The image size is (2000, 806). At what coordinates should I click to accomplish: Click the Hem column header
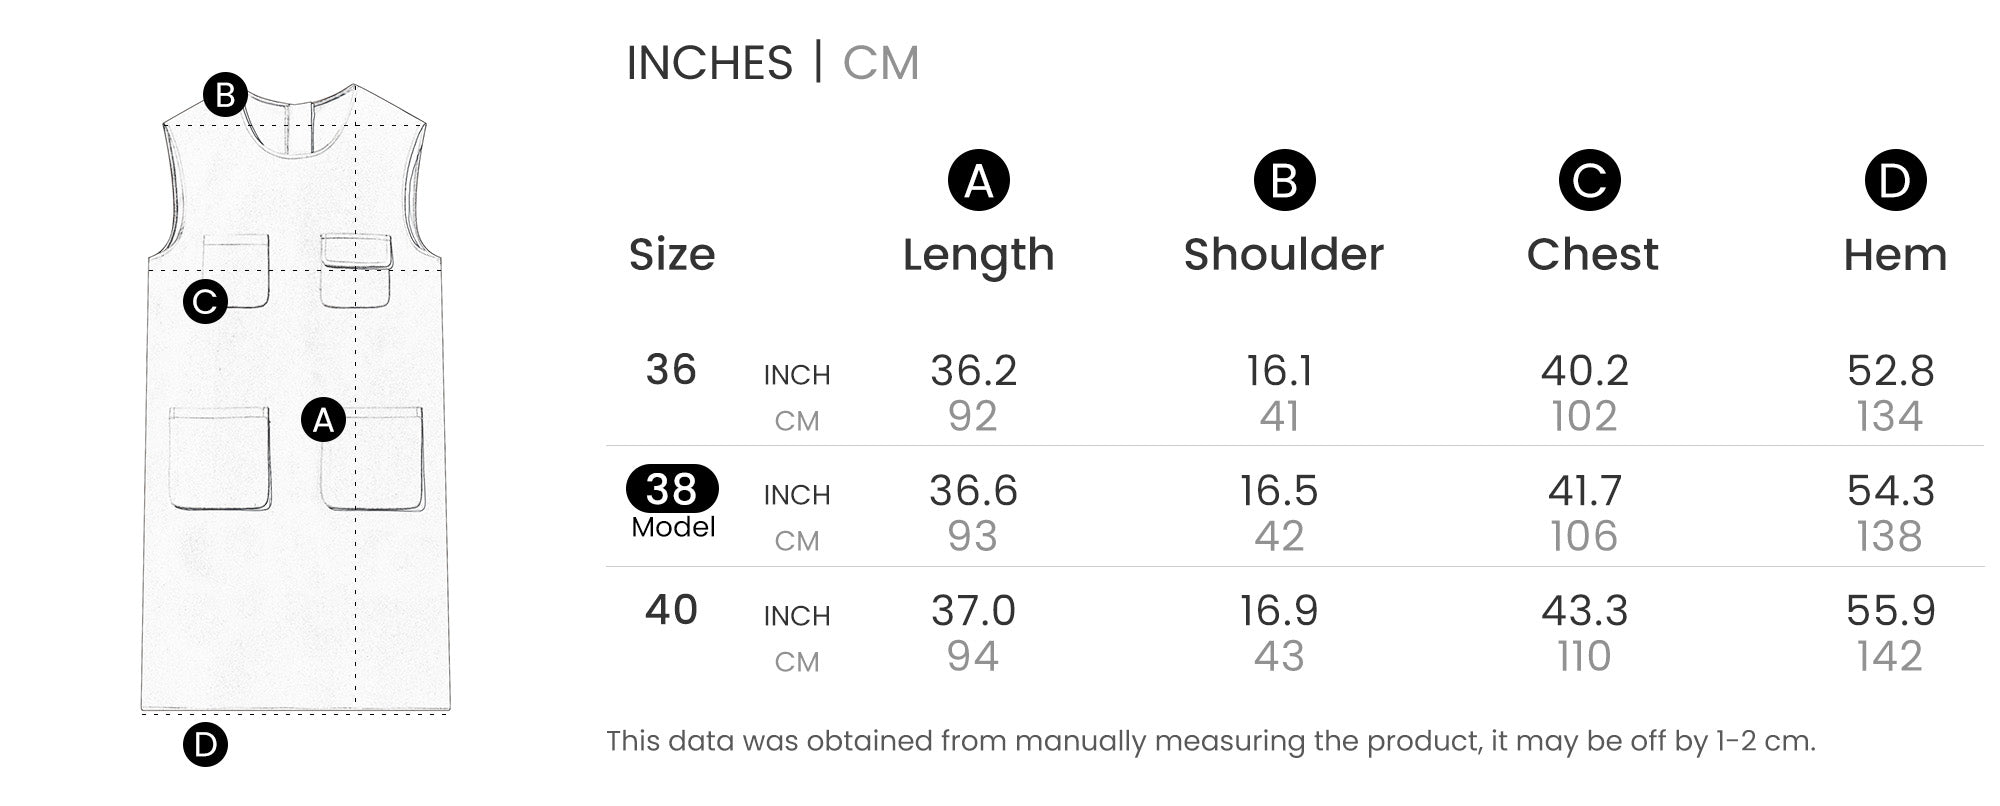pos(1895,255)
